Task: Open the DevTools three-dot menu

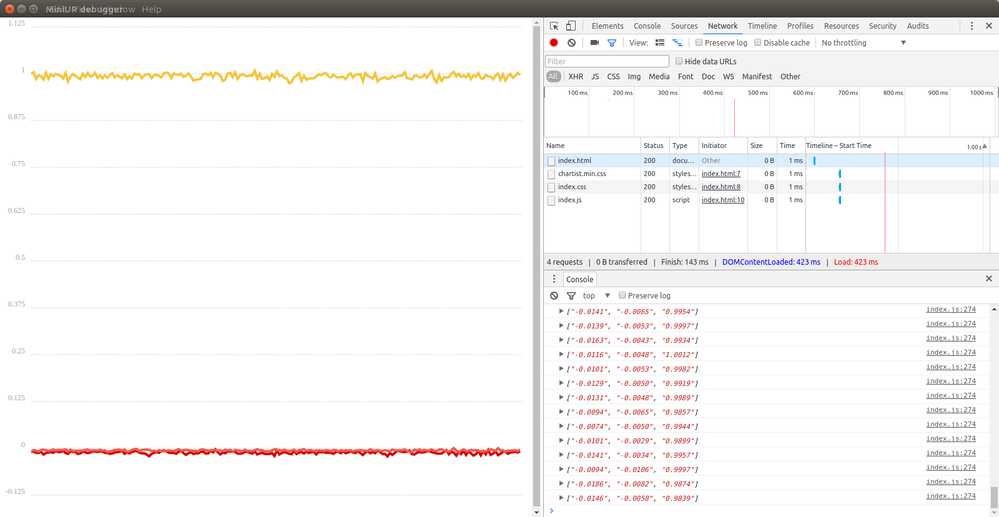Action: tap(972, 26)
